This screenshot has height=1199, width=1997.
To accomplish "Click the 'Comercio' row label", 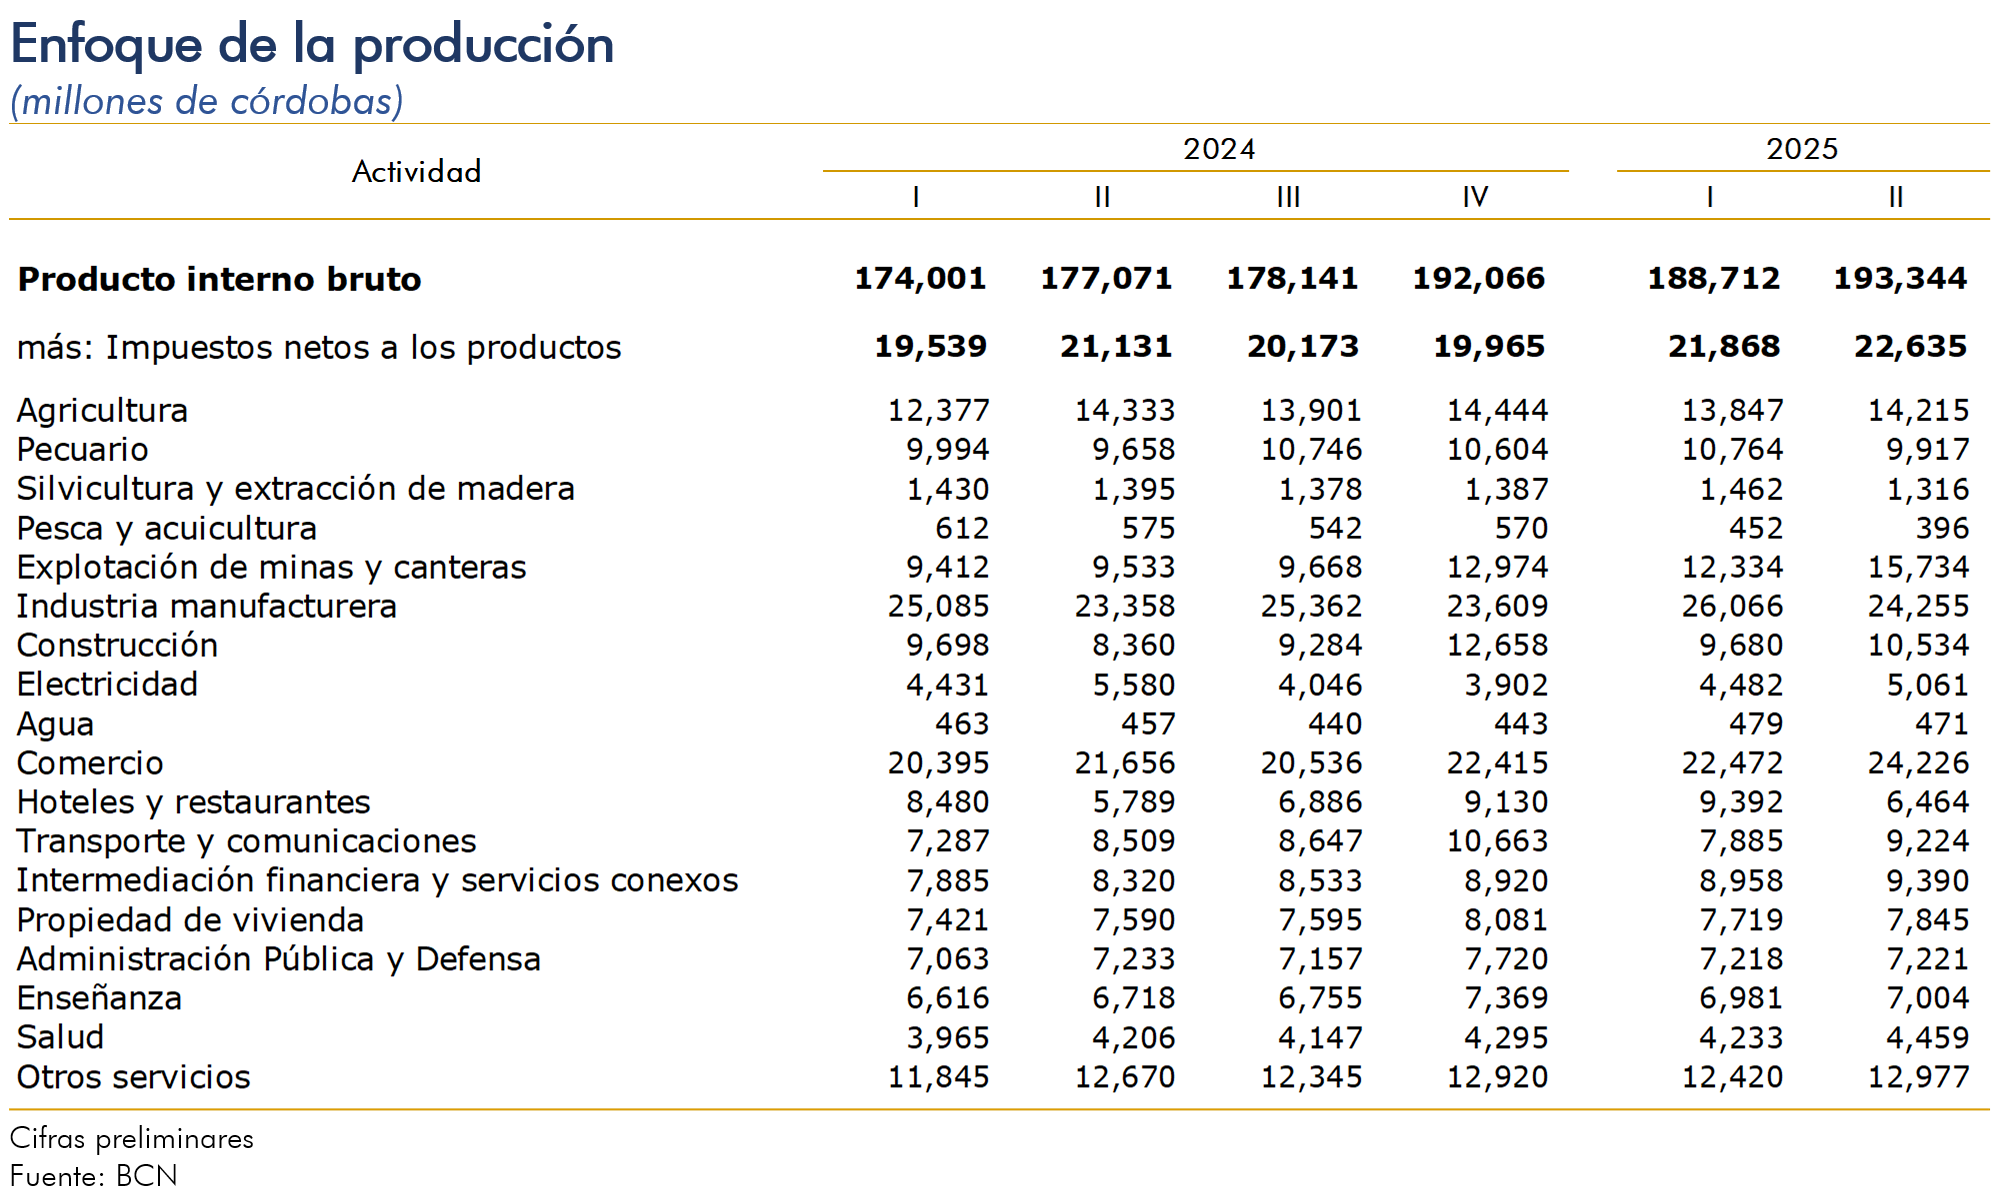I will pos(90,763).
